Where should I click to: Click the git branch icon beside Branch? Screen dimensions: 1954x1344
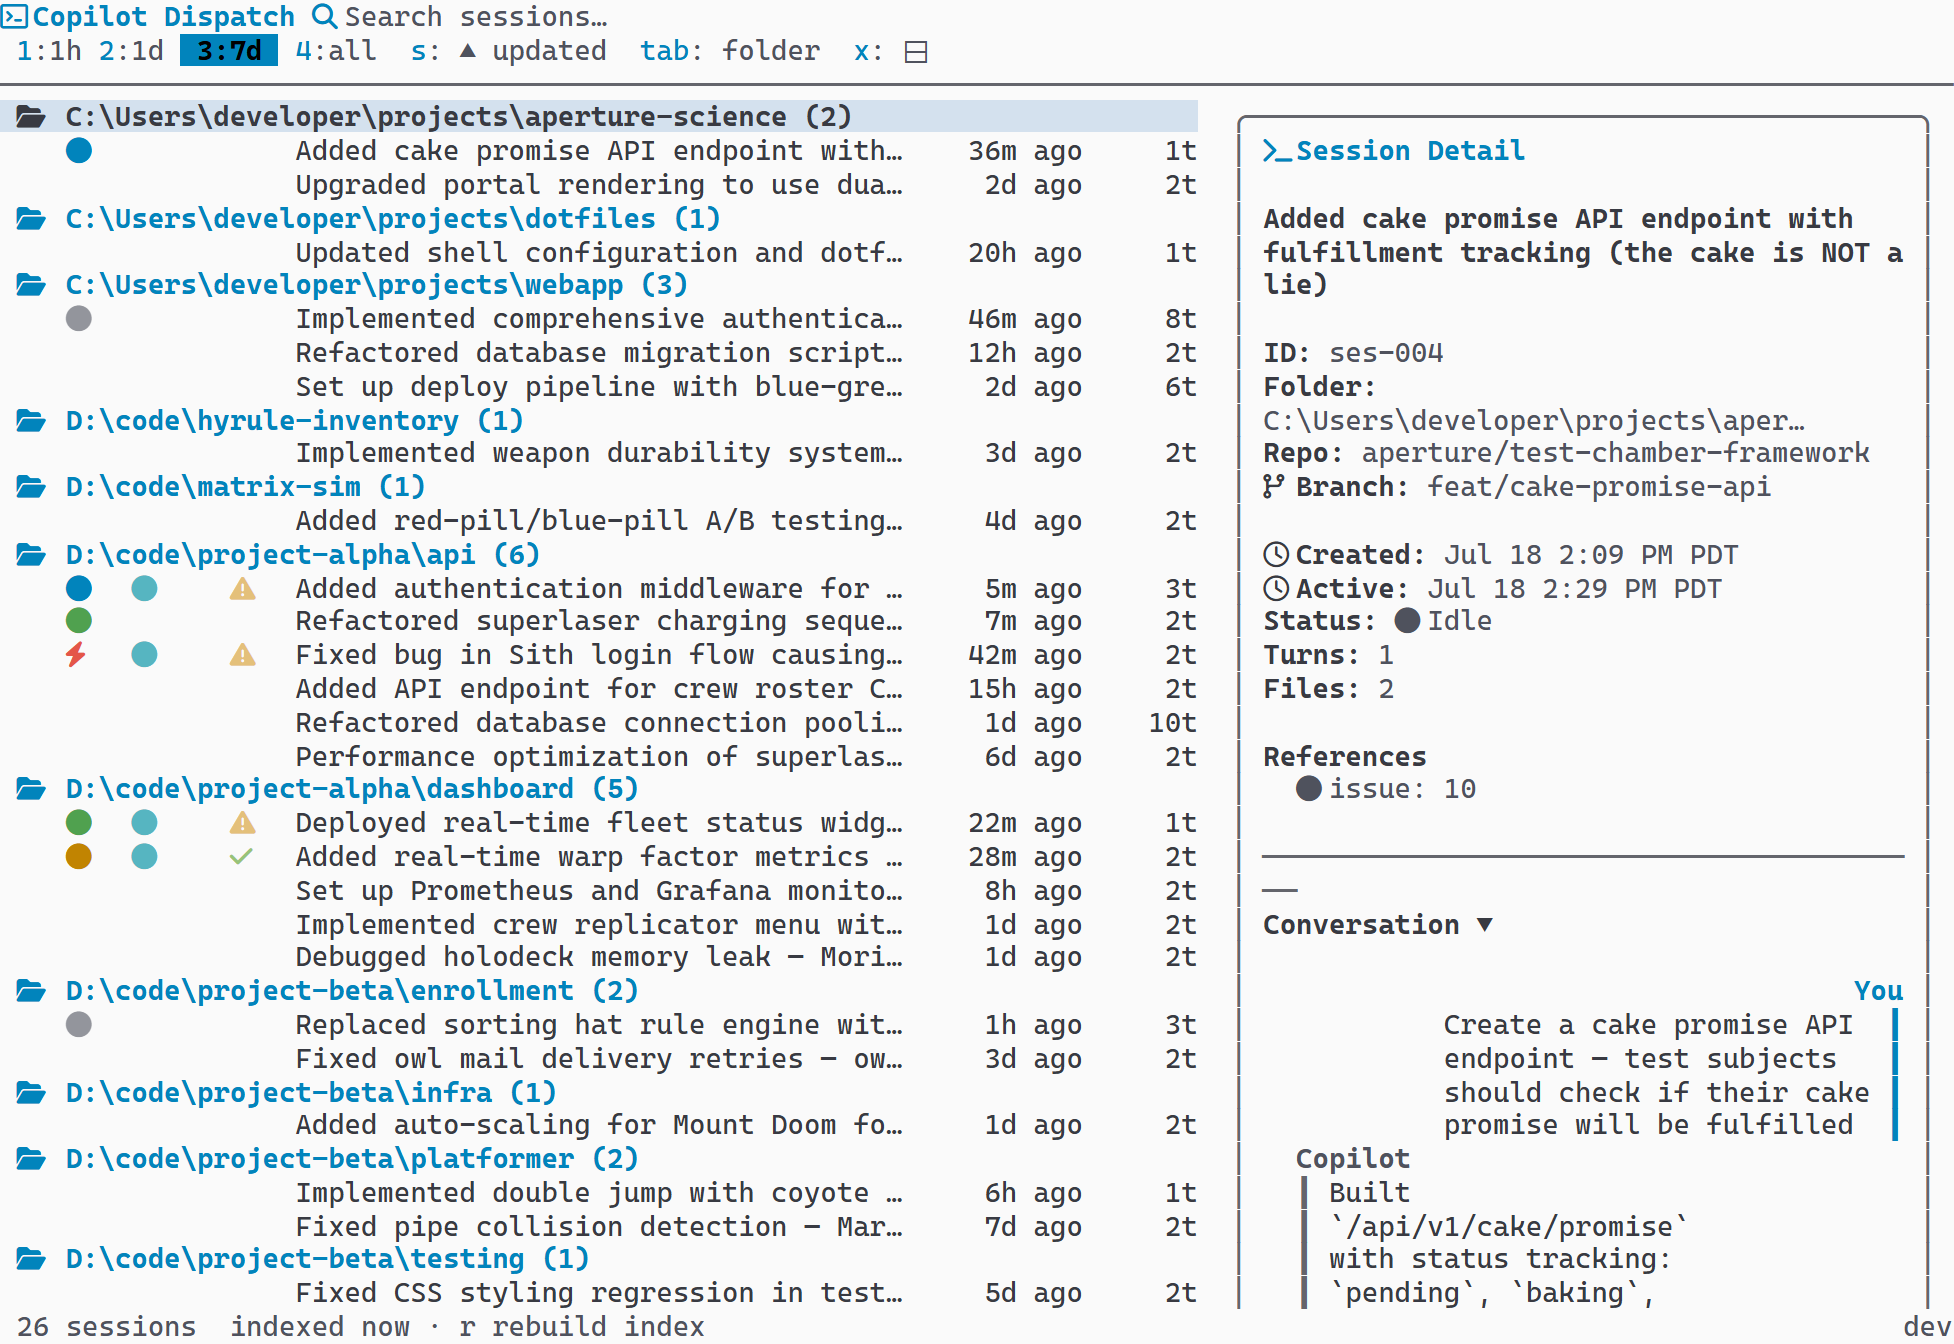pos(1273,487)
